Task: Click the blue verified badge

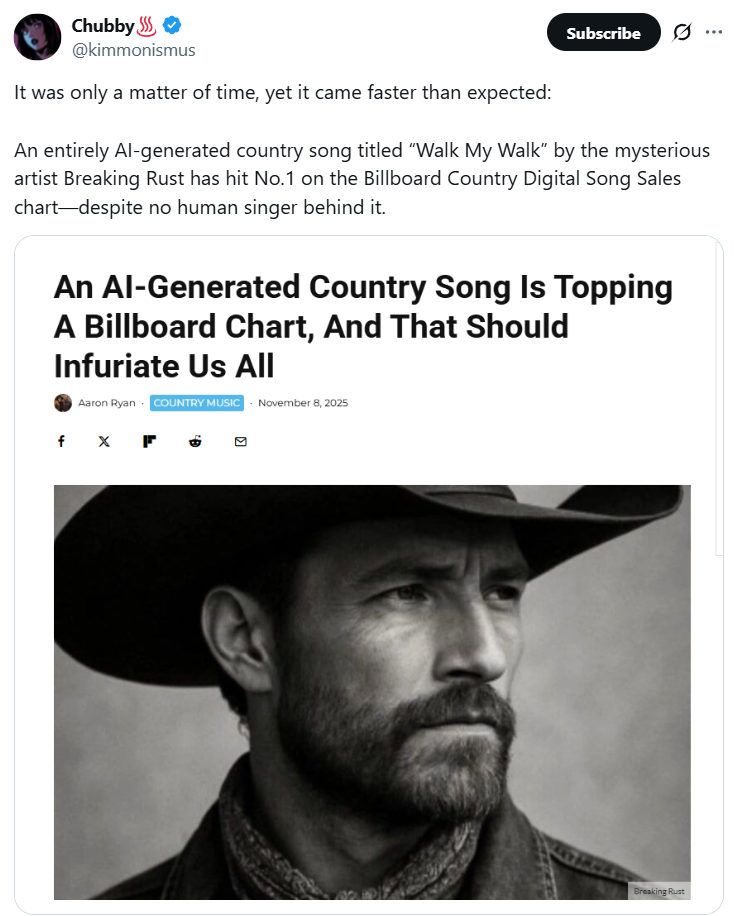Action: 172,26
